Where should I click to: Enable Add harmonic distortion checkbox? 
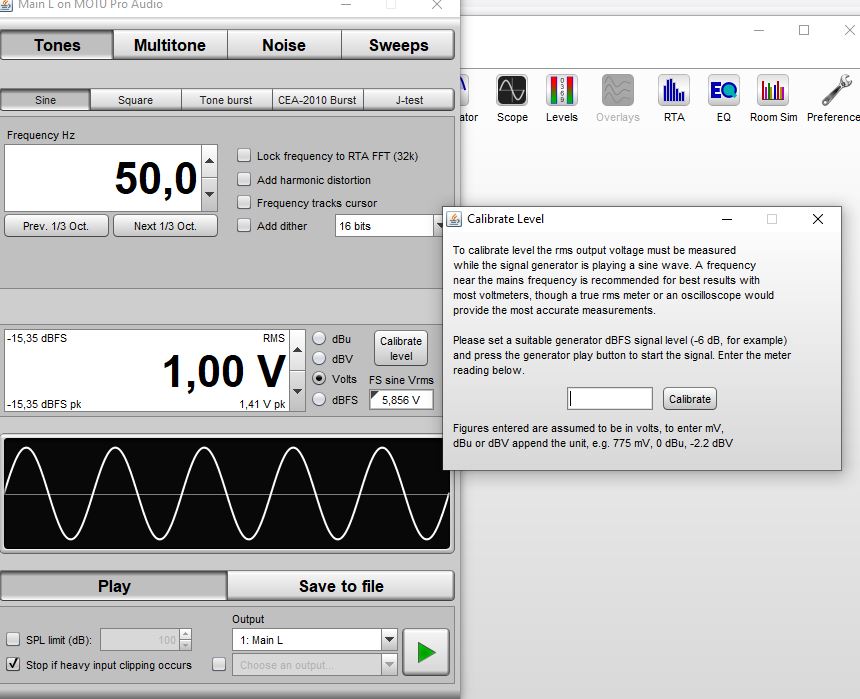coord(244,180)
